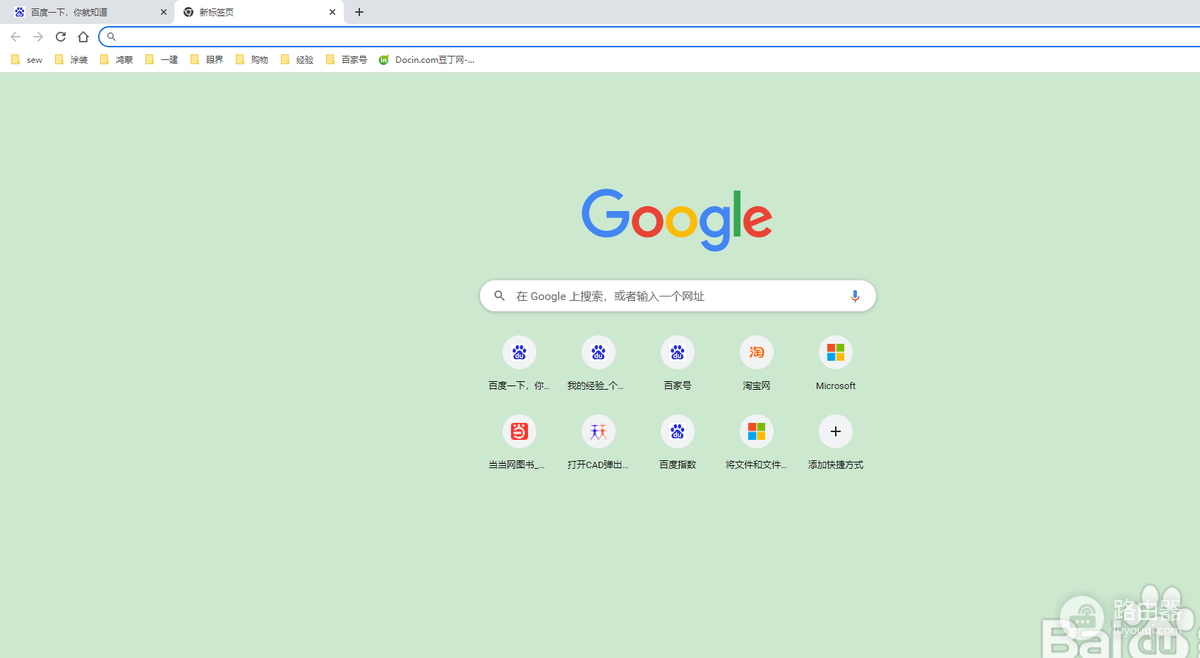1200x658 pixels.
Task: Go back with the browser back arrow
Action: (x=15, y=37)
